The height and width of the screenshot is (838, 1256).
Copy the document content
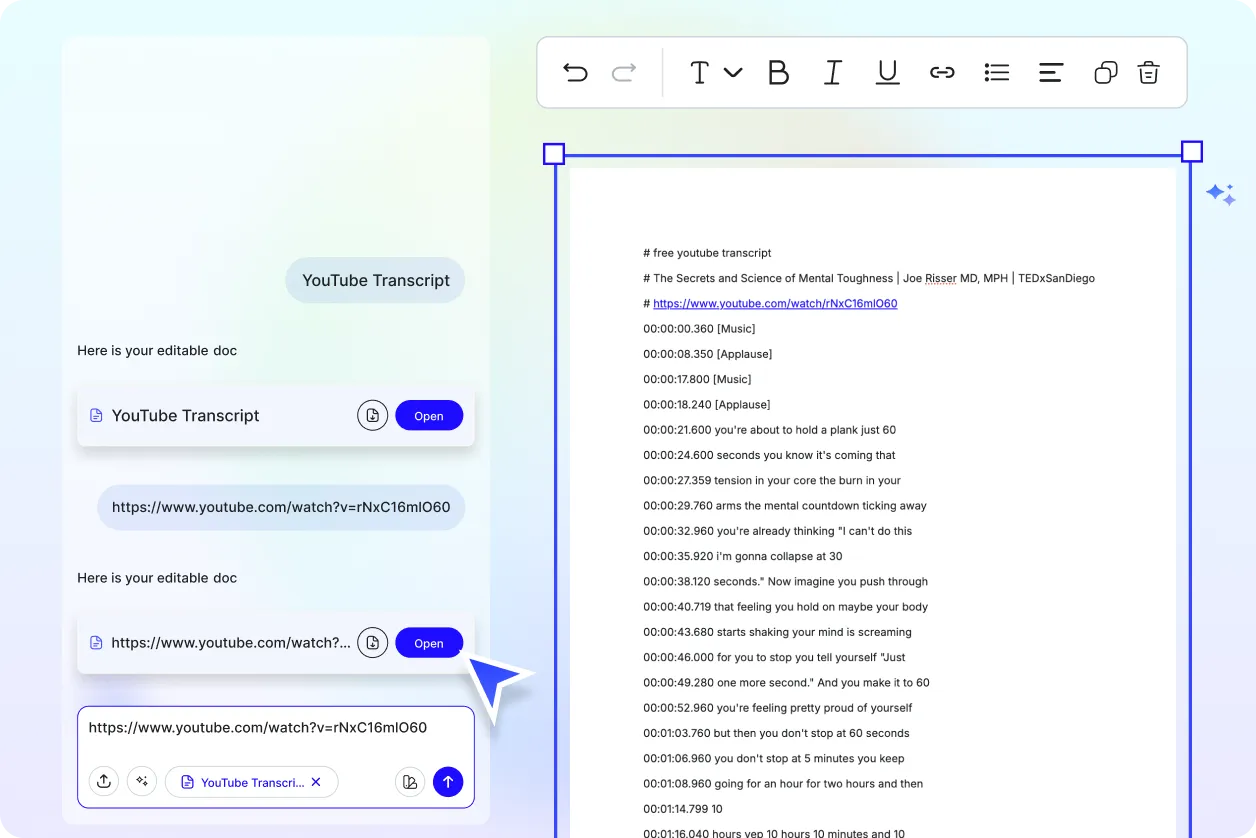(x=1105, y=72)
